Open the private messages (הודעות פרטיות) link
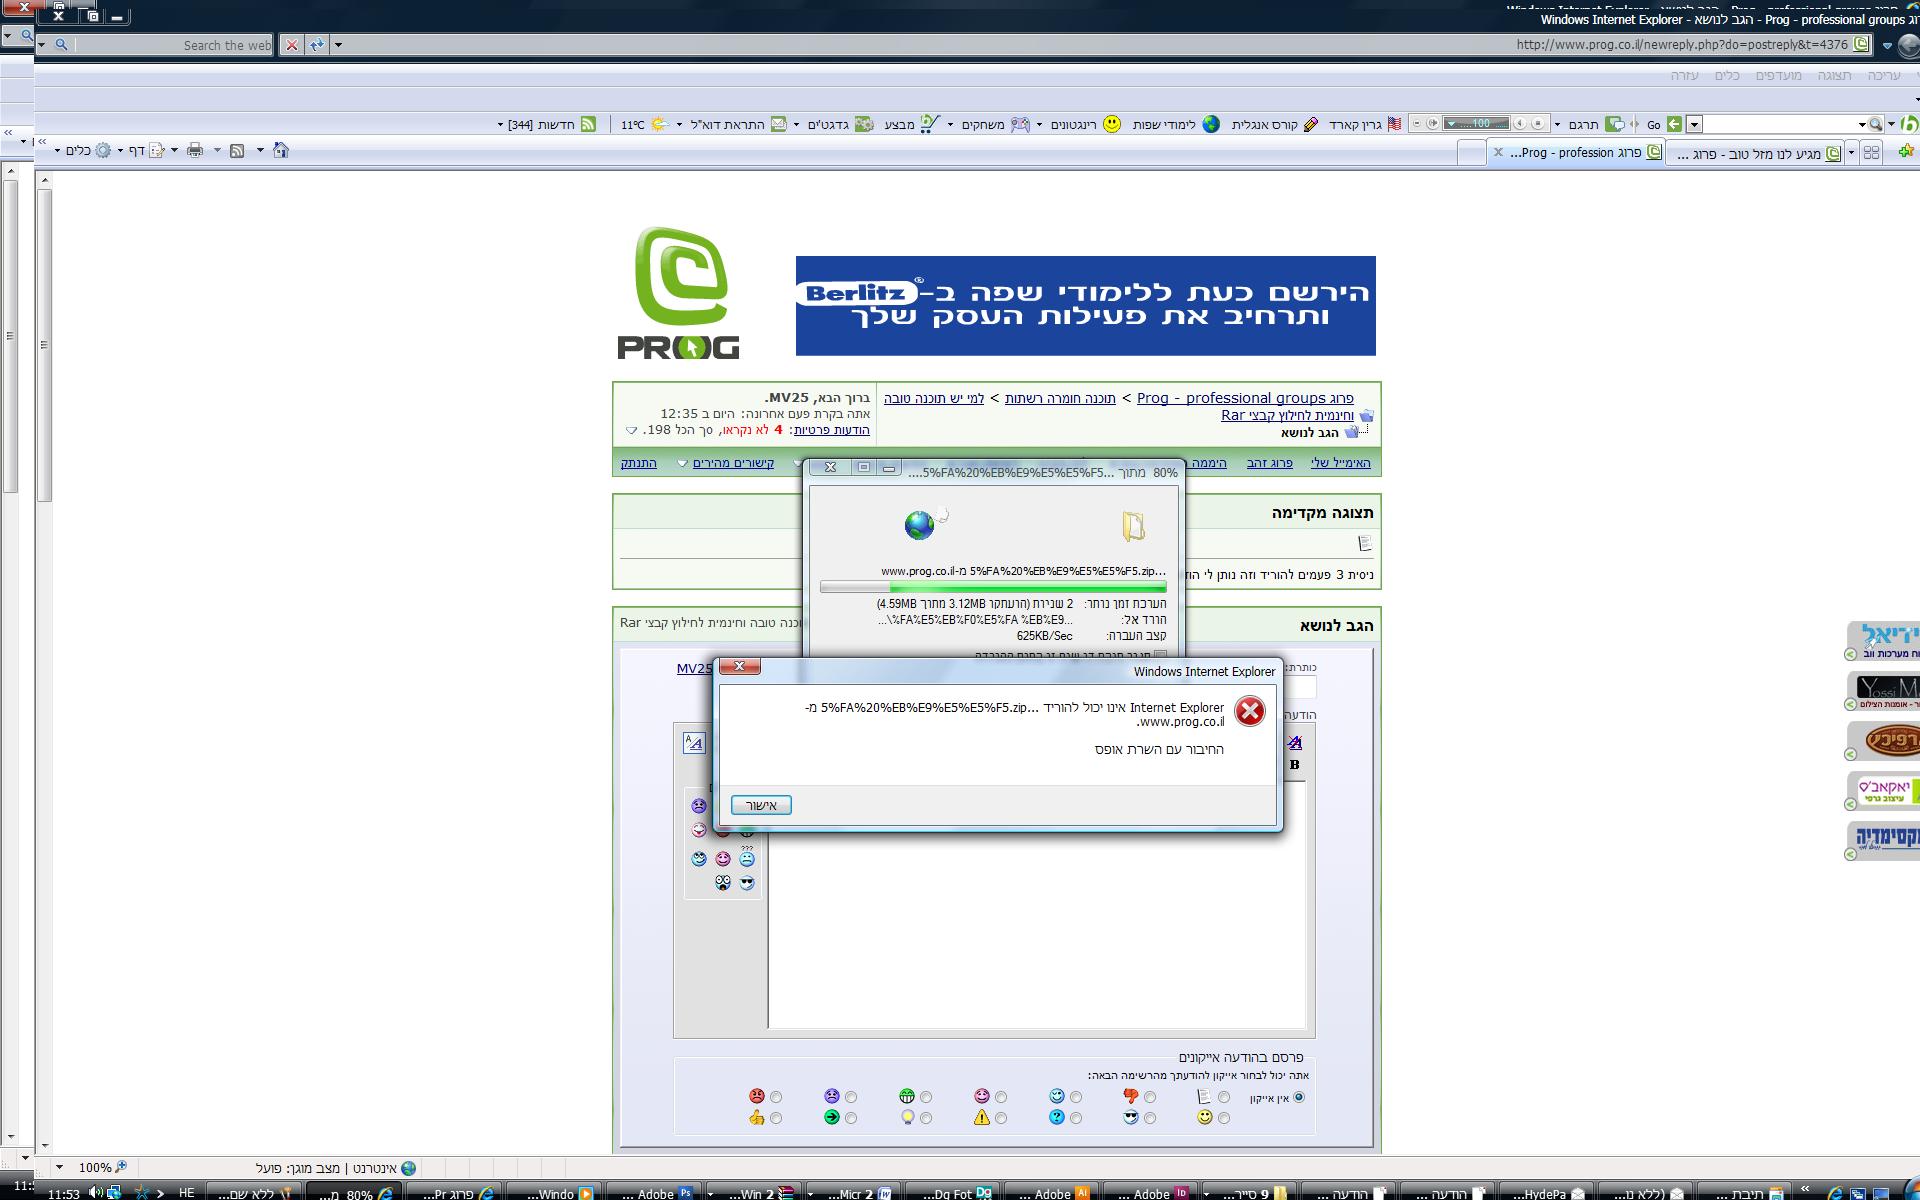Image resolution: width=1920 pixels, height=1200 pixels. pyautogui.click(x=831, y=430)
